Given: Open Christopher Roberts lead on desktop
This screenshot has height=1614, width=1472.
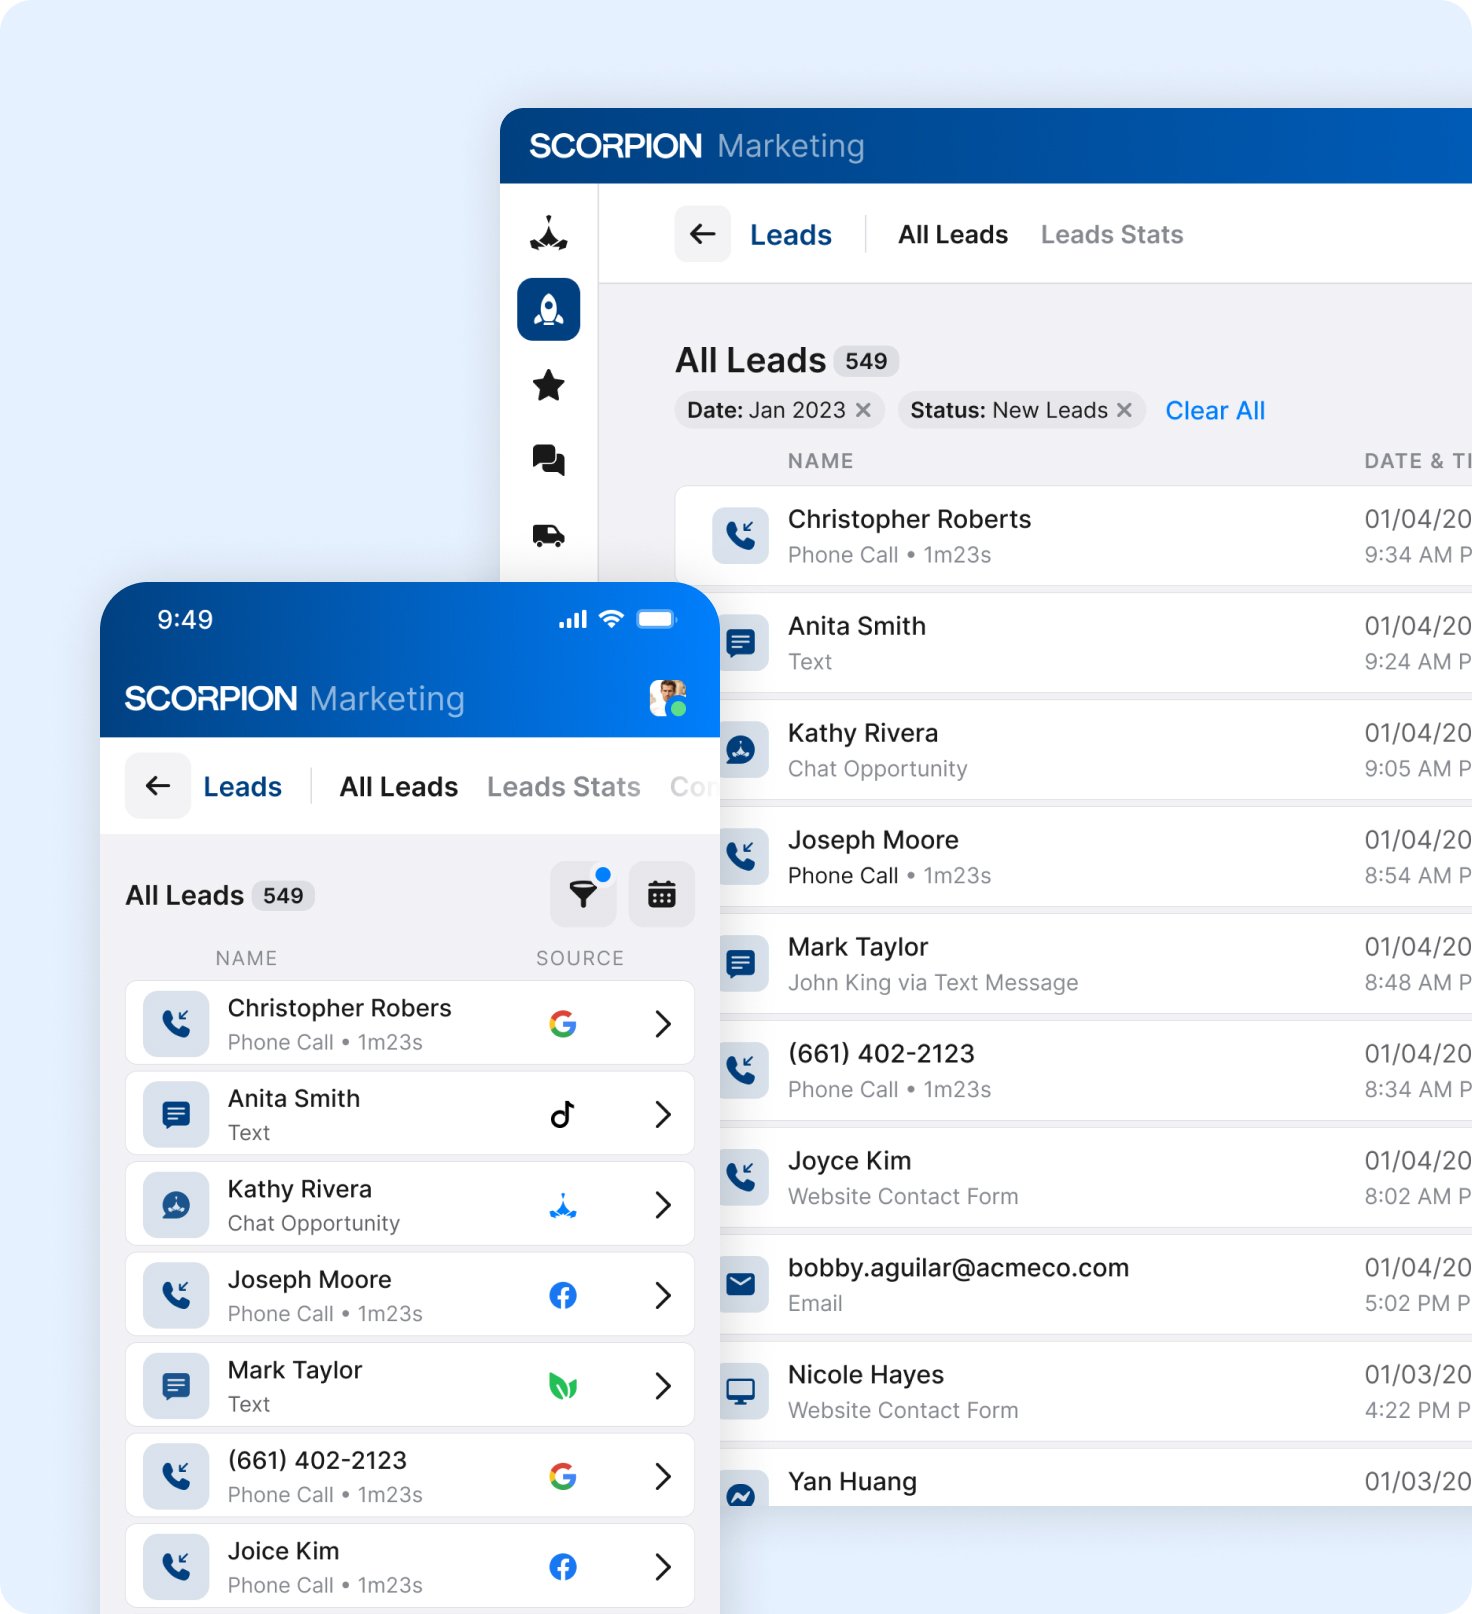Looking at the screenshot, I should pos(1074,536).
